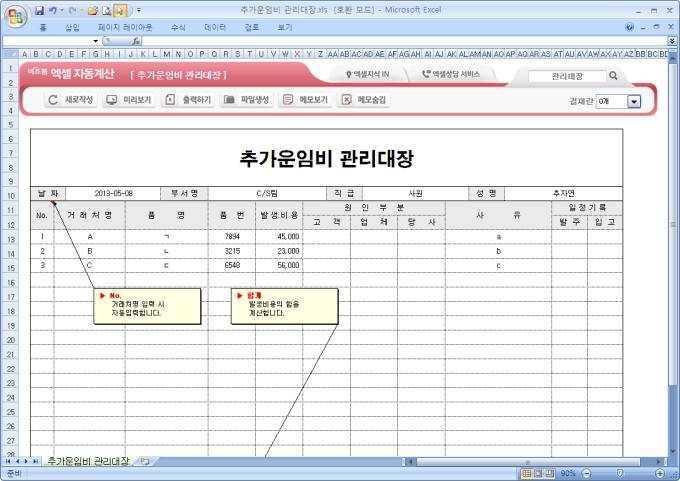The height and width of the screenshot is (481, 680).
Task: Expand the formula bar
Action: 672,41
